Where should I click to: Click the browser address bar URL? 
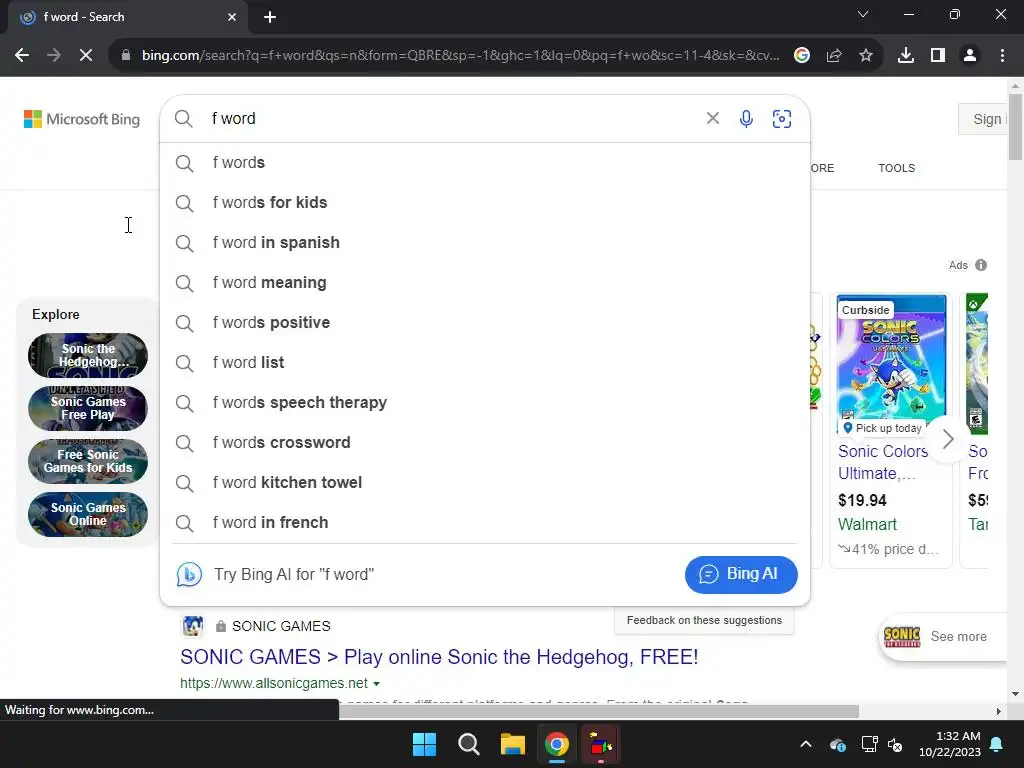(x=460, y=56)
